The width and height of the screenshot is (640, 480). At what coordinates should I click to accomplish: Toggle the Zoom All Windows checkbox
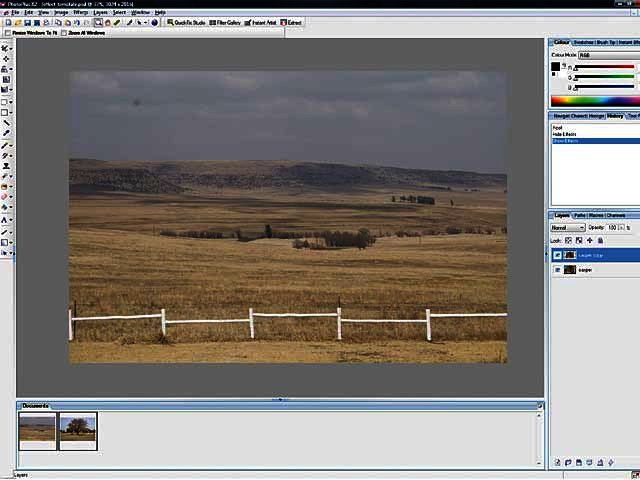click(64, 33)
